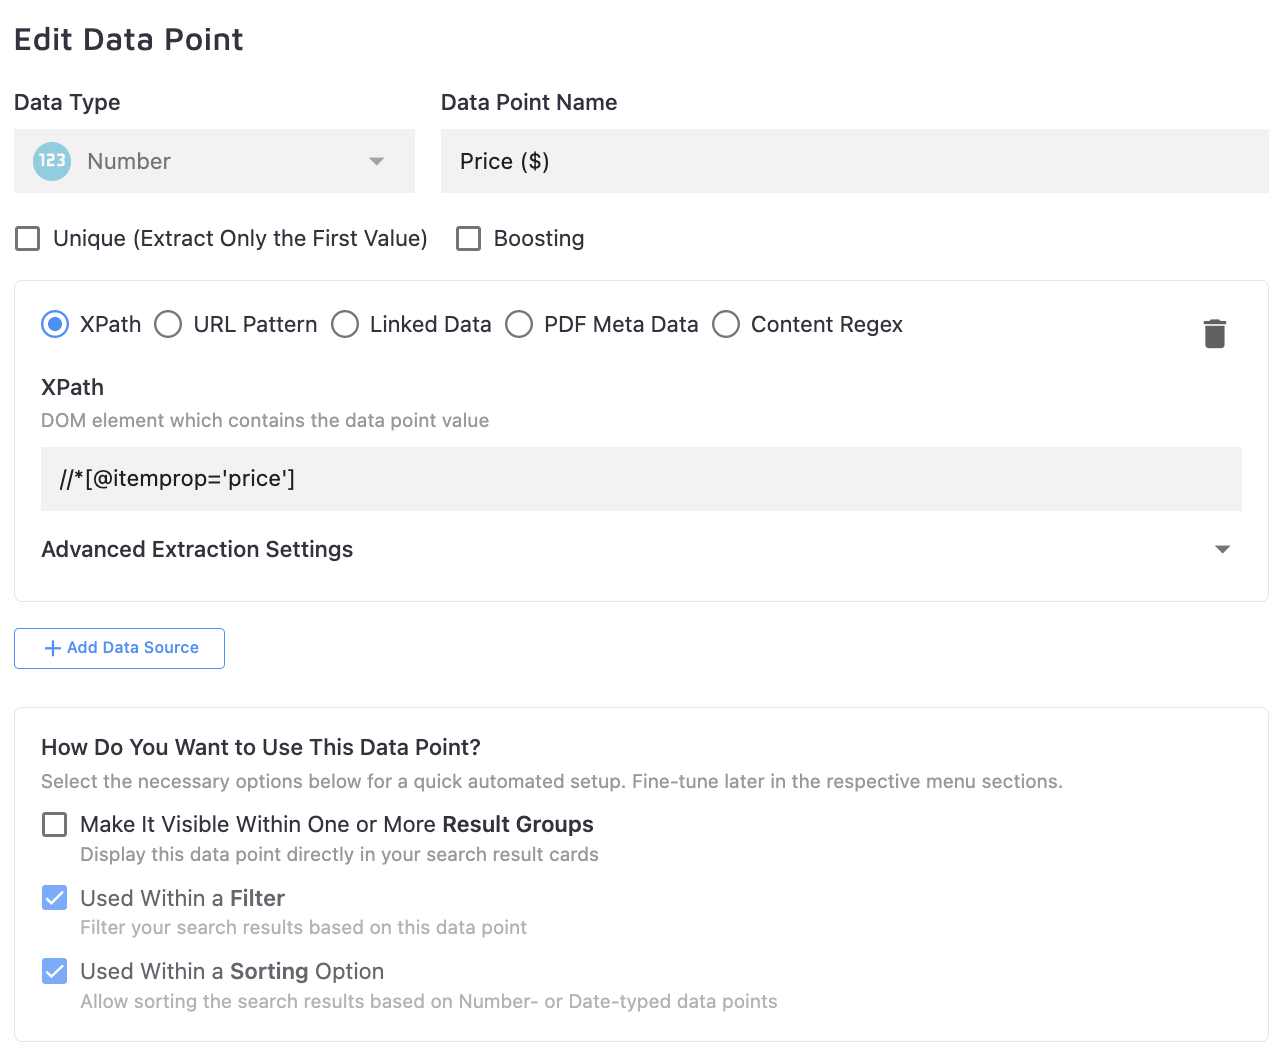The width and height of the screenshot is (1286, 1060).
Task: Expand Advanced Extraction Settings chevron
Action: (1221, 549)
